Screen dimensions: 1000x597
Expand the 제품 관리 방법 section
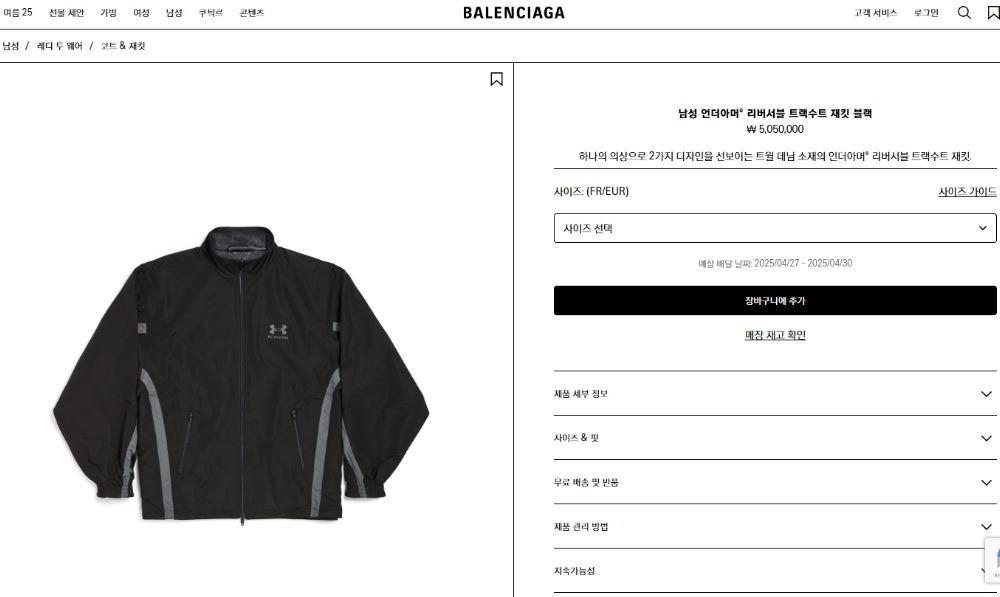pyautogui.click(x=775, y=527)
